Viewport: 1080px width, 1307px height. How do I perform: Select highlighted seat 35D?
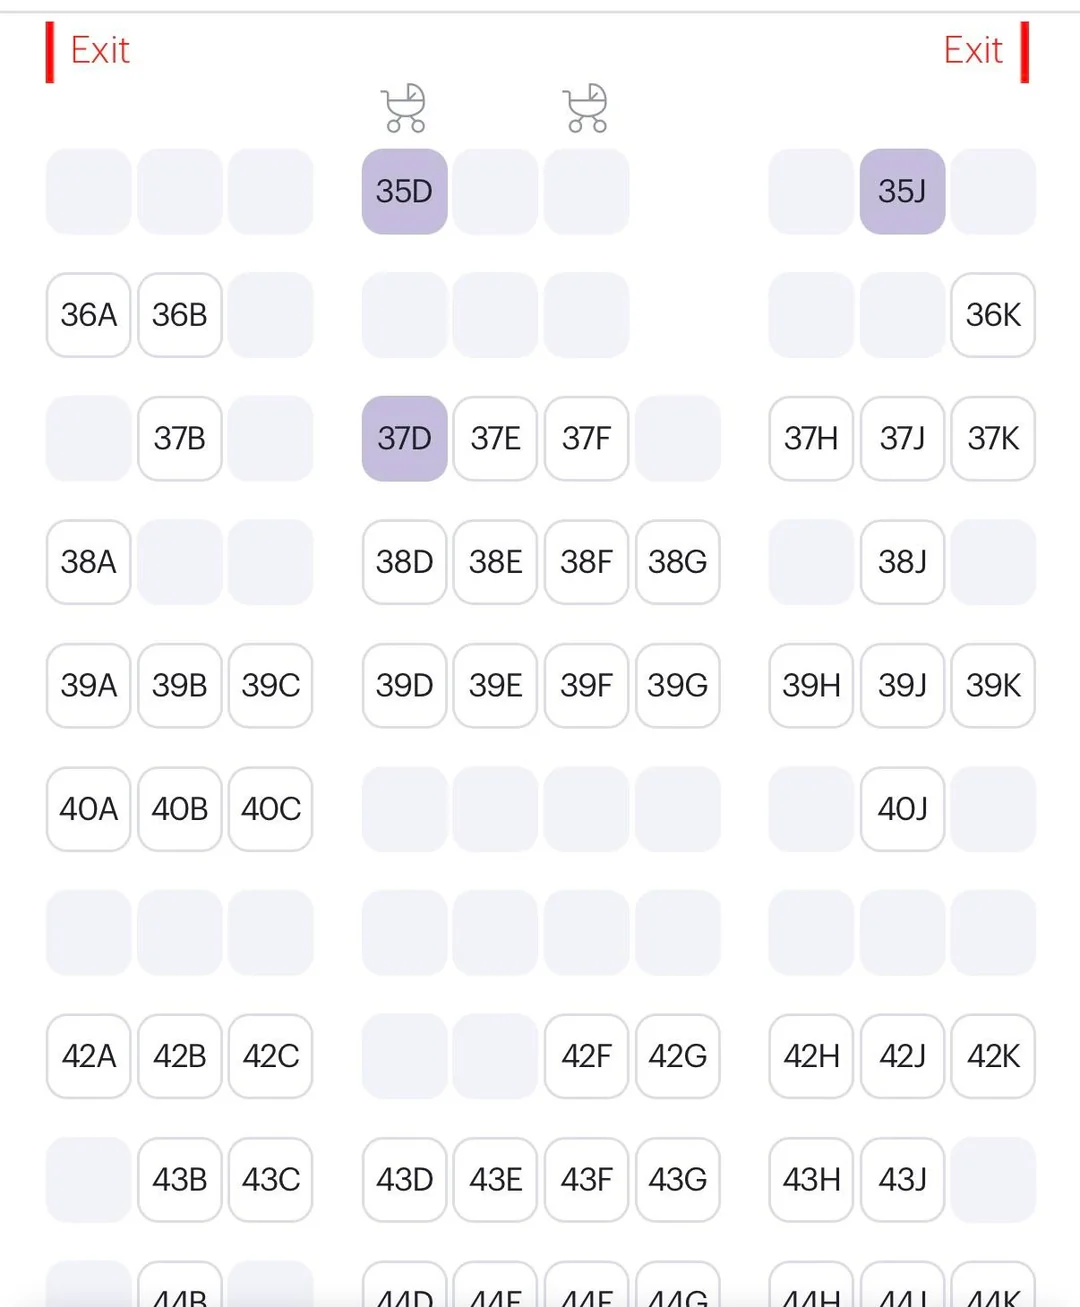click(404, 191)
